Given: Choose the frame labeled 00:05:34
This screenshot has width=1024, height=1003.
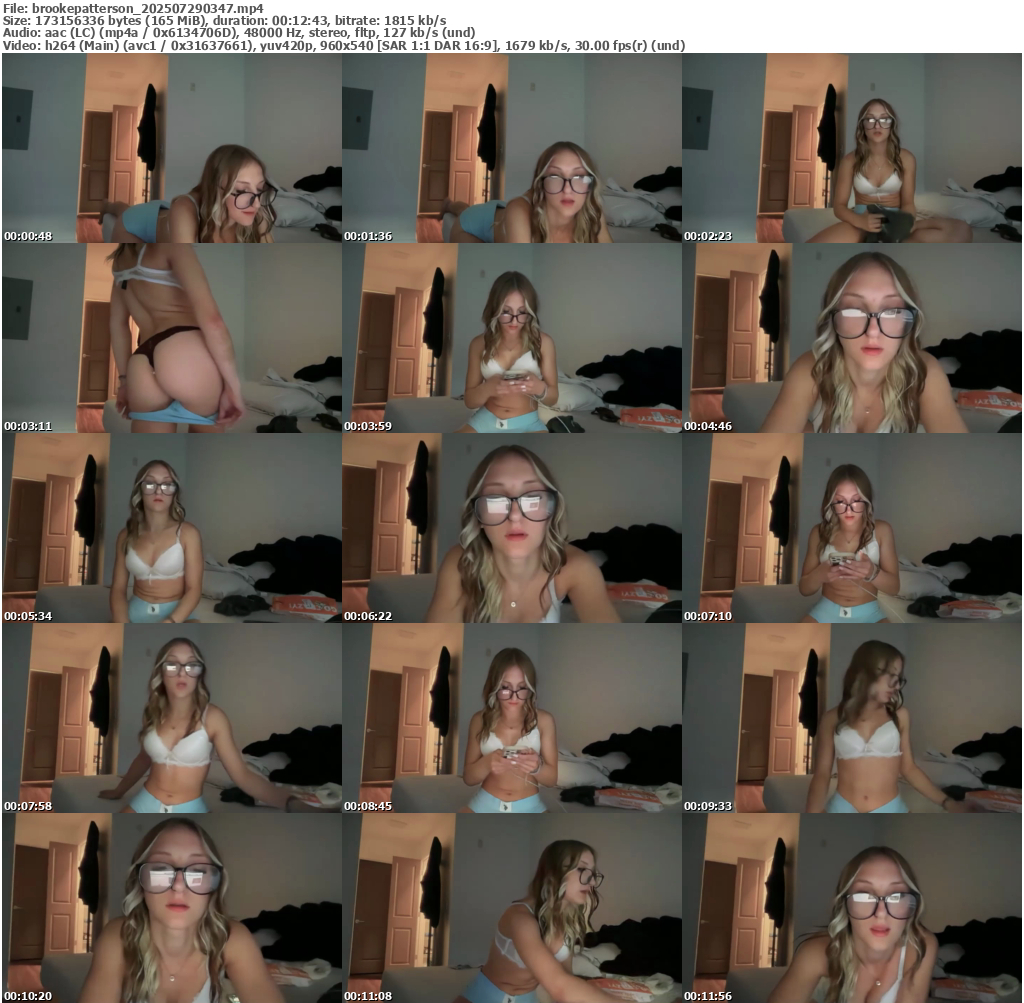Looking at the screenshot, I should (172, 528).
